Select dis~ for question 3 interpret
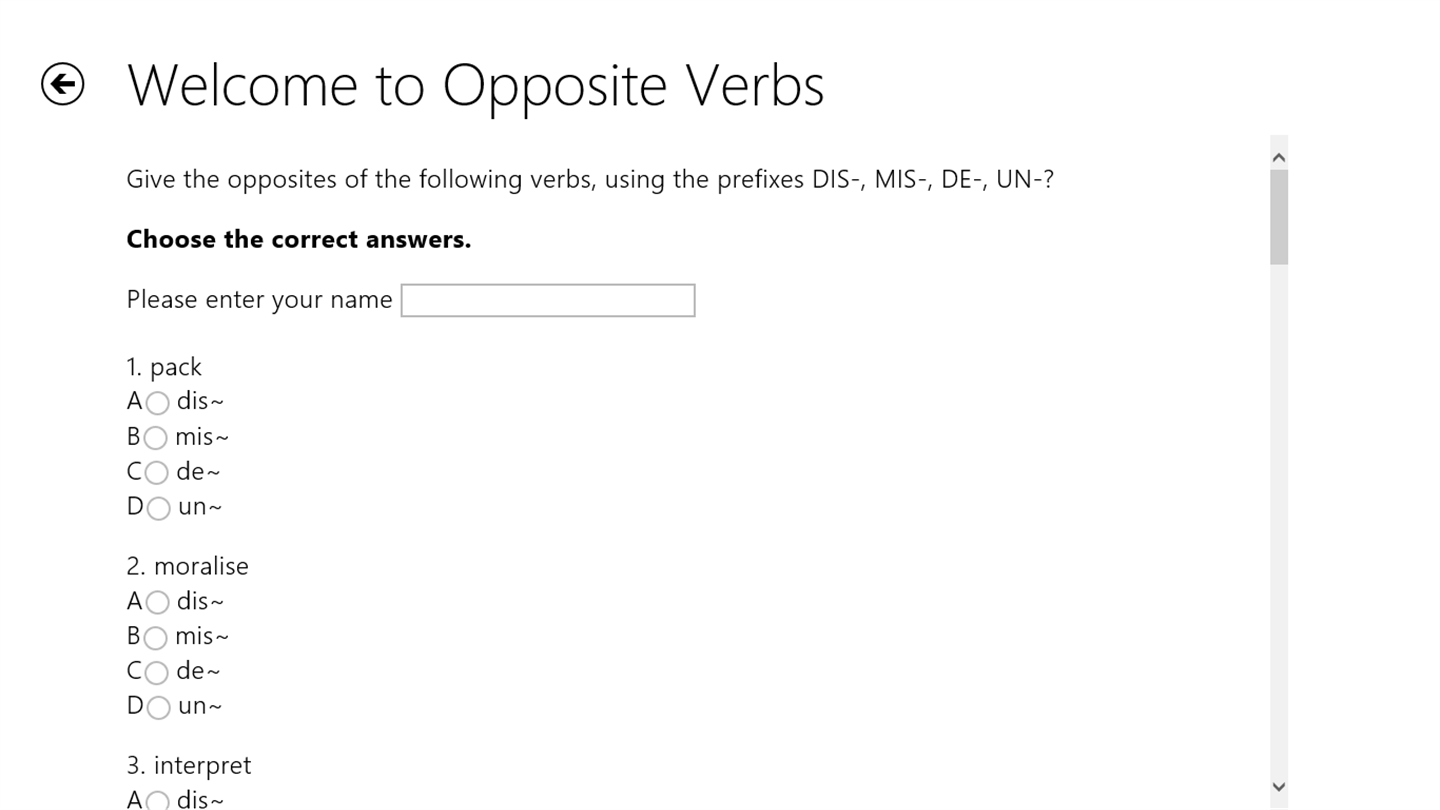This screenshot has width=1440, height=810. (157, 800)
